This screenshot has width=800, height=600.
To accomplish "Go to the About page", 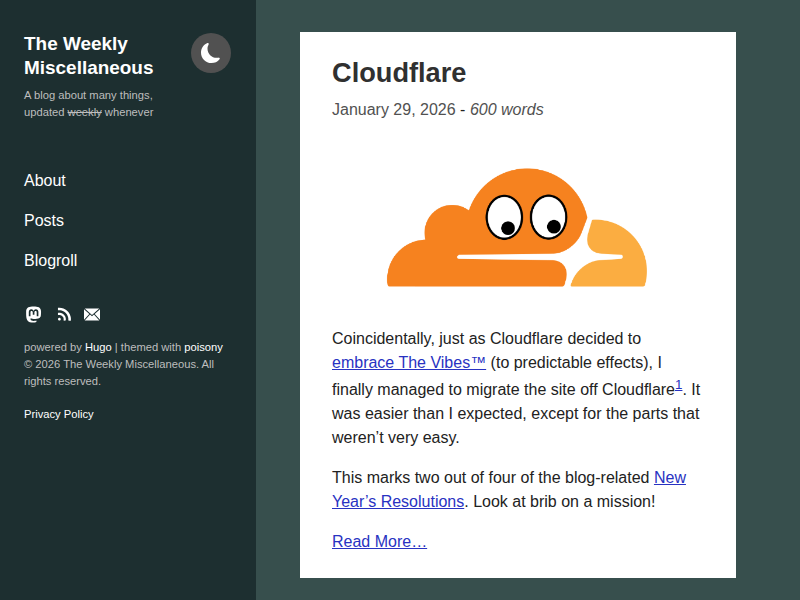I will (45, 180).
